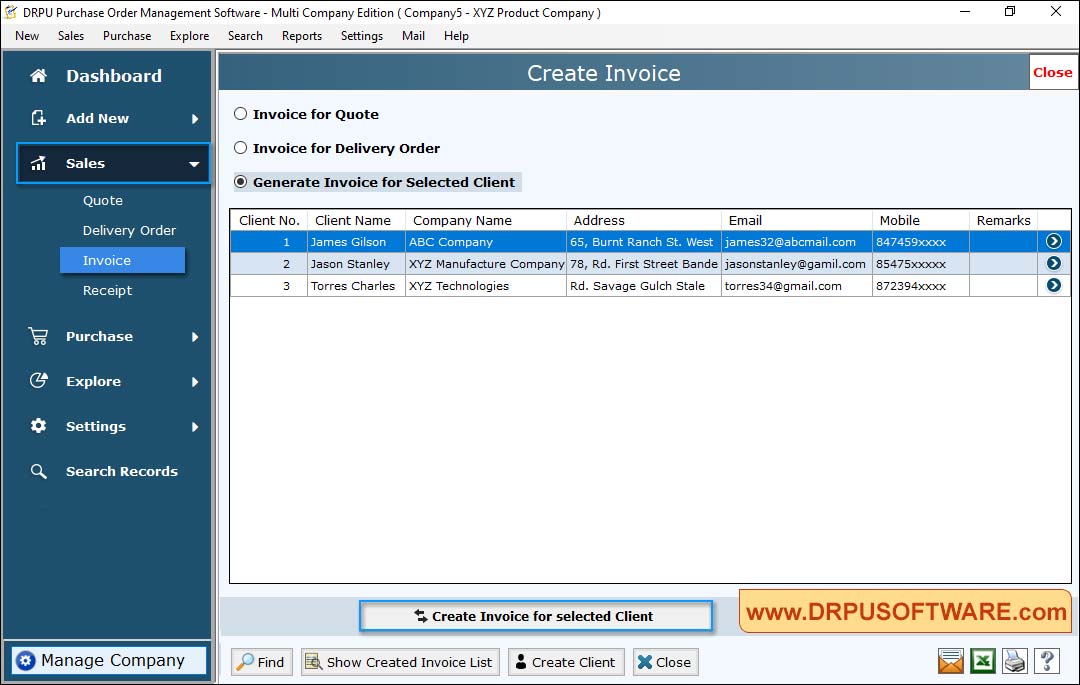This screenshot has width=1080, height=685.
Task: Click Show Created Invoice List button
Action: (400, 662)
